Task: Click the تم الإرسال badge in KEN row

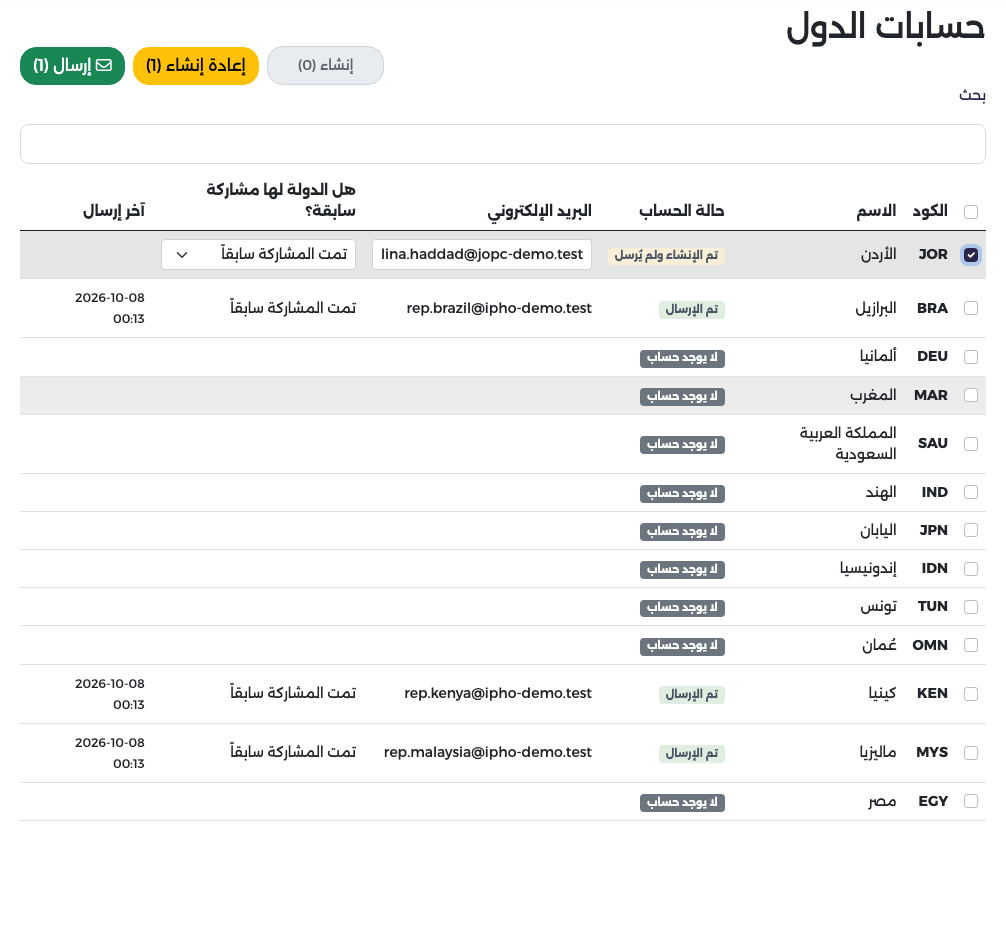Action: click(692, 695)
